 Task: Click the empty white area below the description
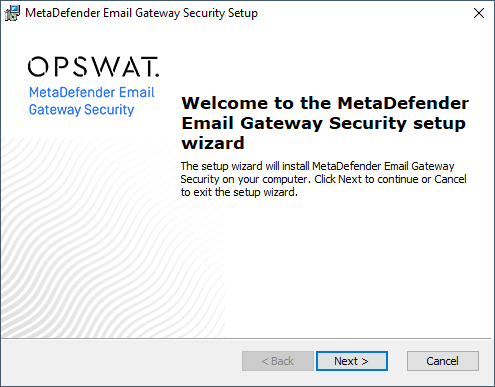[333, 267]
